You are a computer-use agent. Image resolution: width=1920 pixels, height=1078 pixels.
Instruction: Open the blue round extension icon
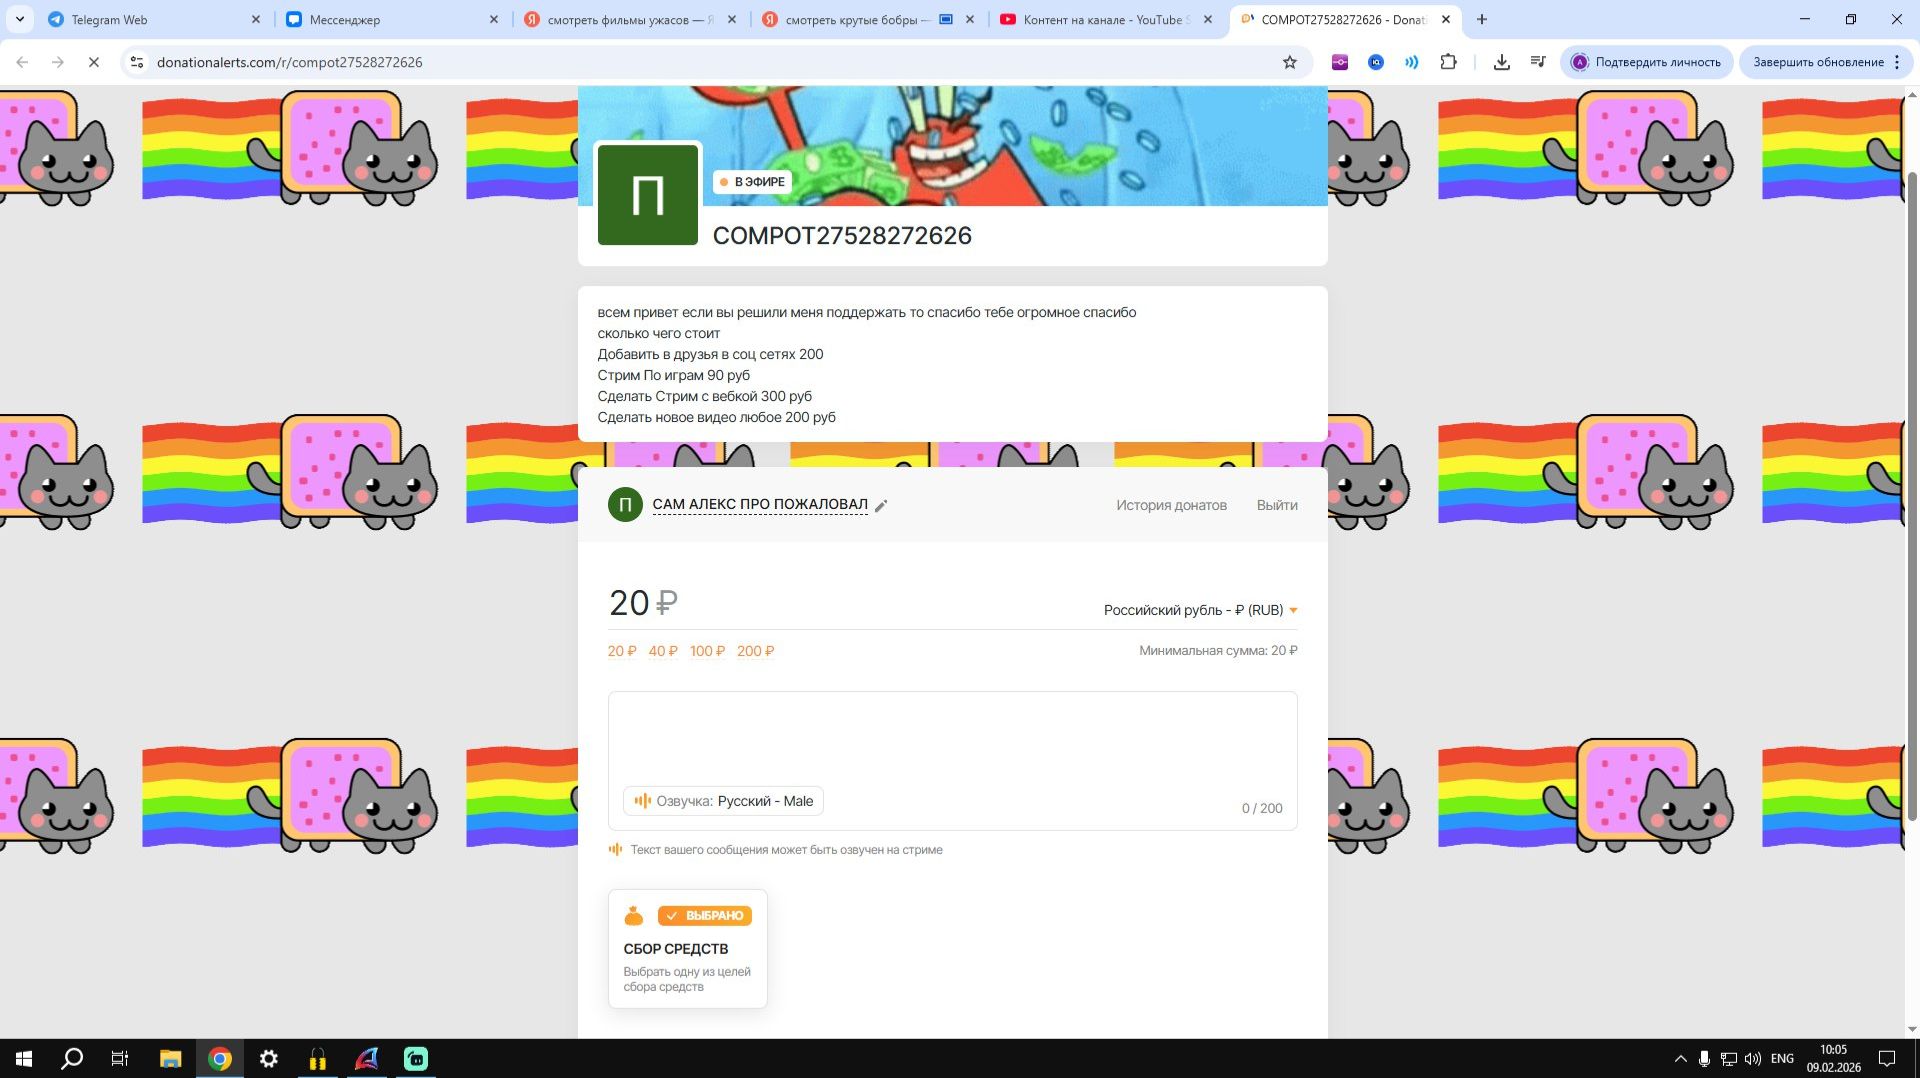1376,62
